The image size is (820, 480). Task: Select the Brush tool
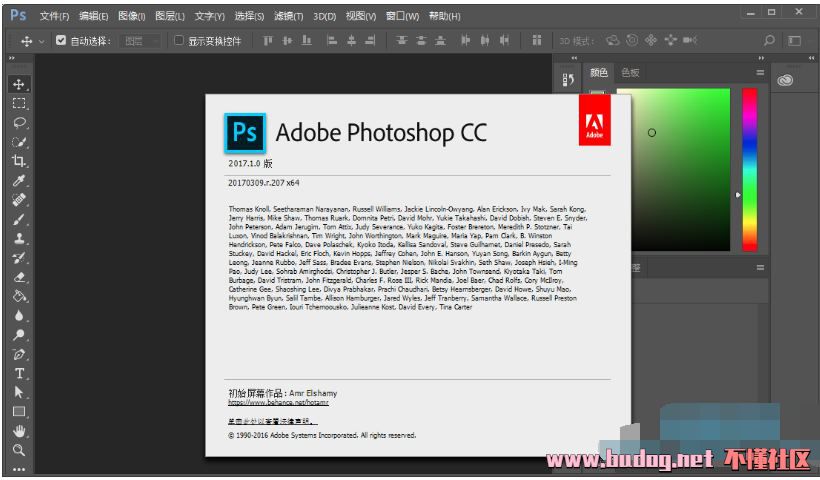coord(19,219)
